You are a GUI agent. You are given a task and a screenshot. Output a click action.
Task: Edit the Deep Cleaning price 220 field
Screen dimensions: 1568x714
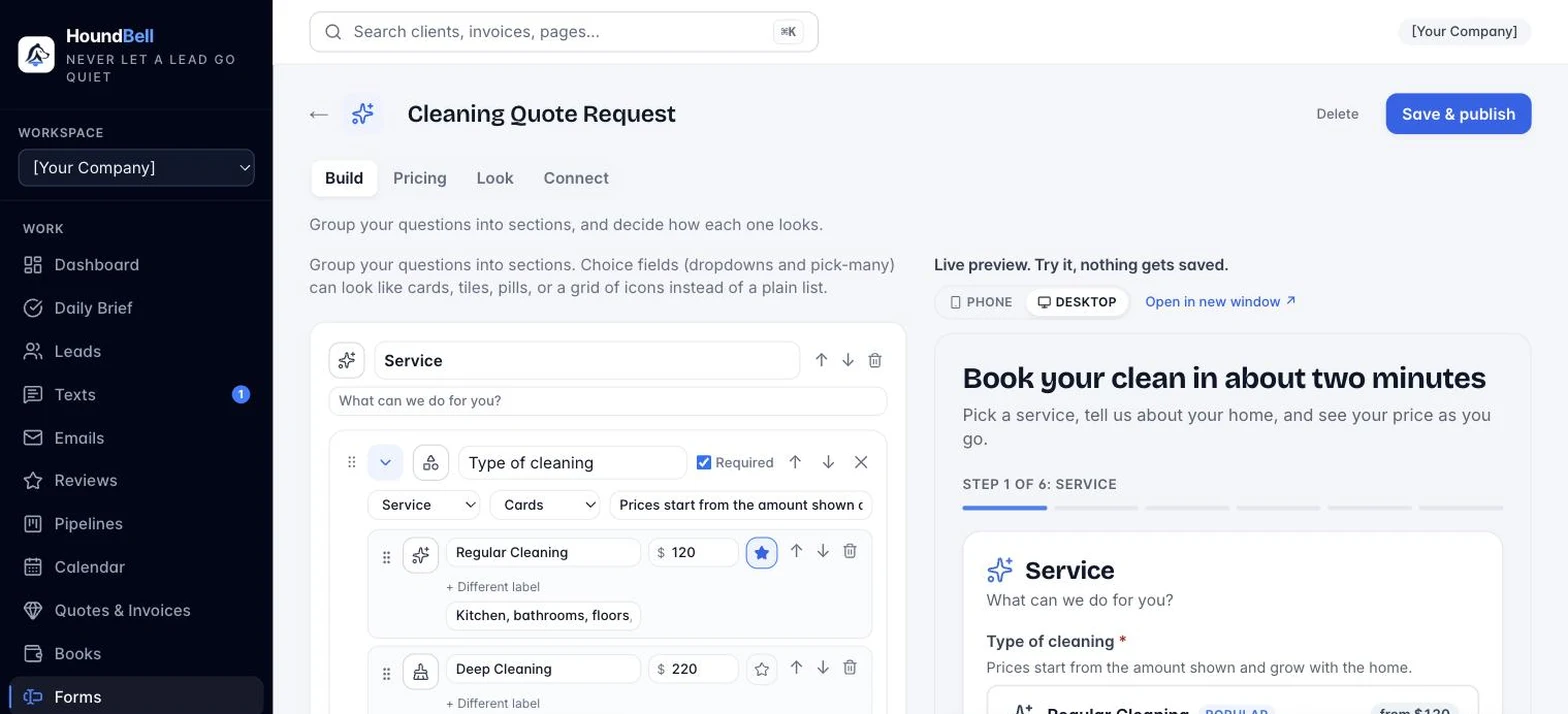point(694,669)
